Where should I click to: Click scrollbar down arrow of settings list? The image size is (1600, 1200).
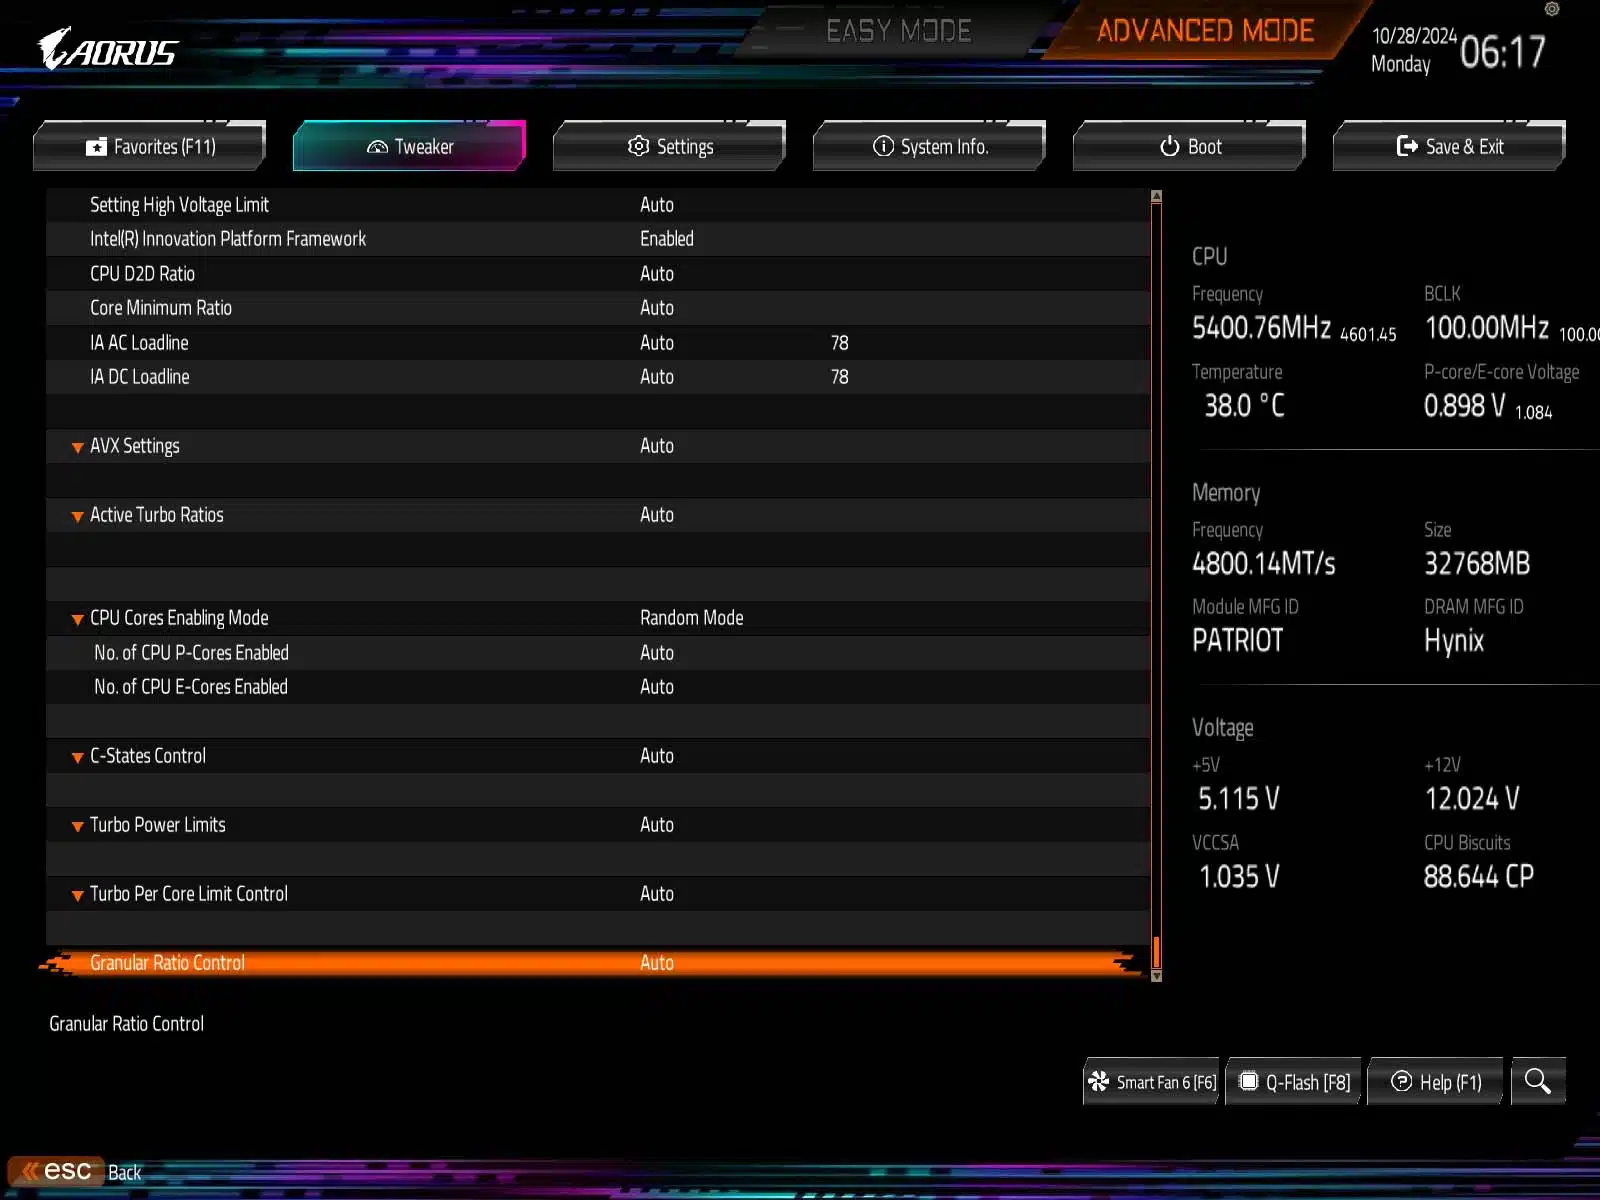point(1156,976)
